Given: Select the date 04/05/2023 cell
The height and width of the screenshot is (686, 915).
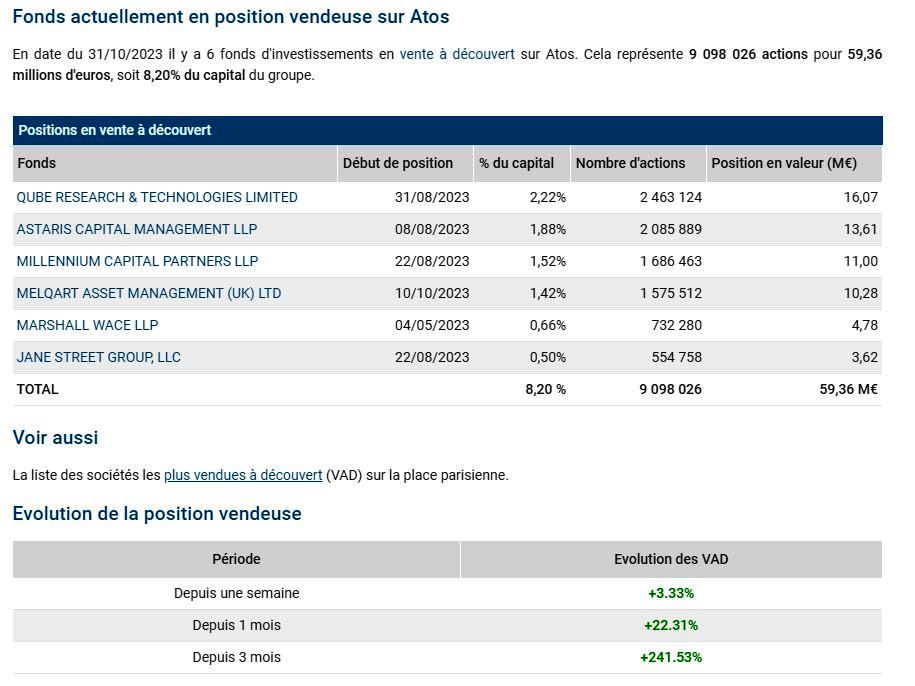Looking at the screenshot, I should click(432, 326).
